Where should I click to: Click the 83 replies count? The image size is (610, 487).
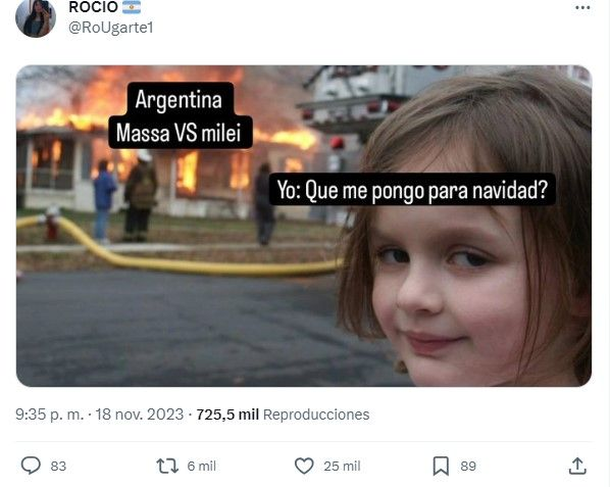[58, 466]
